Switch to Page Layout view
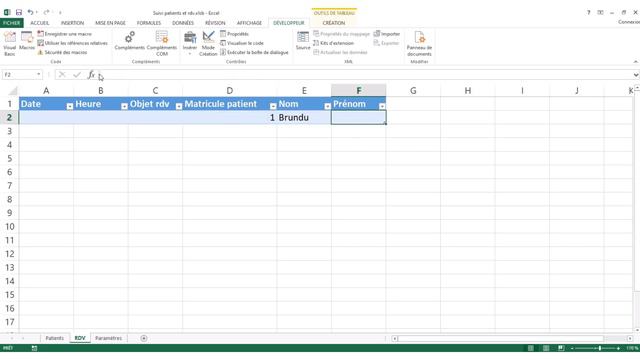The image size is (640, 360). click(546, 348)
